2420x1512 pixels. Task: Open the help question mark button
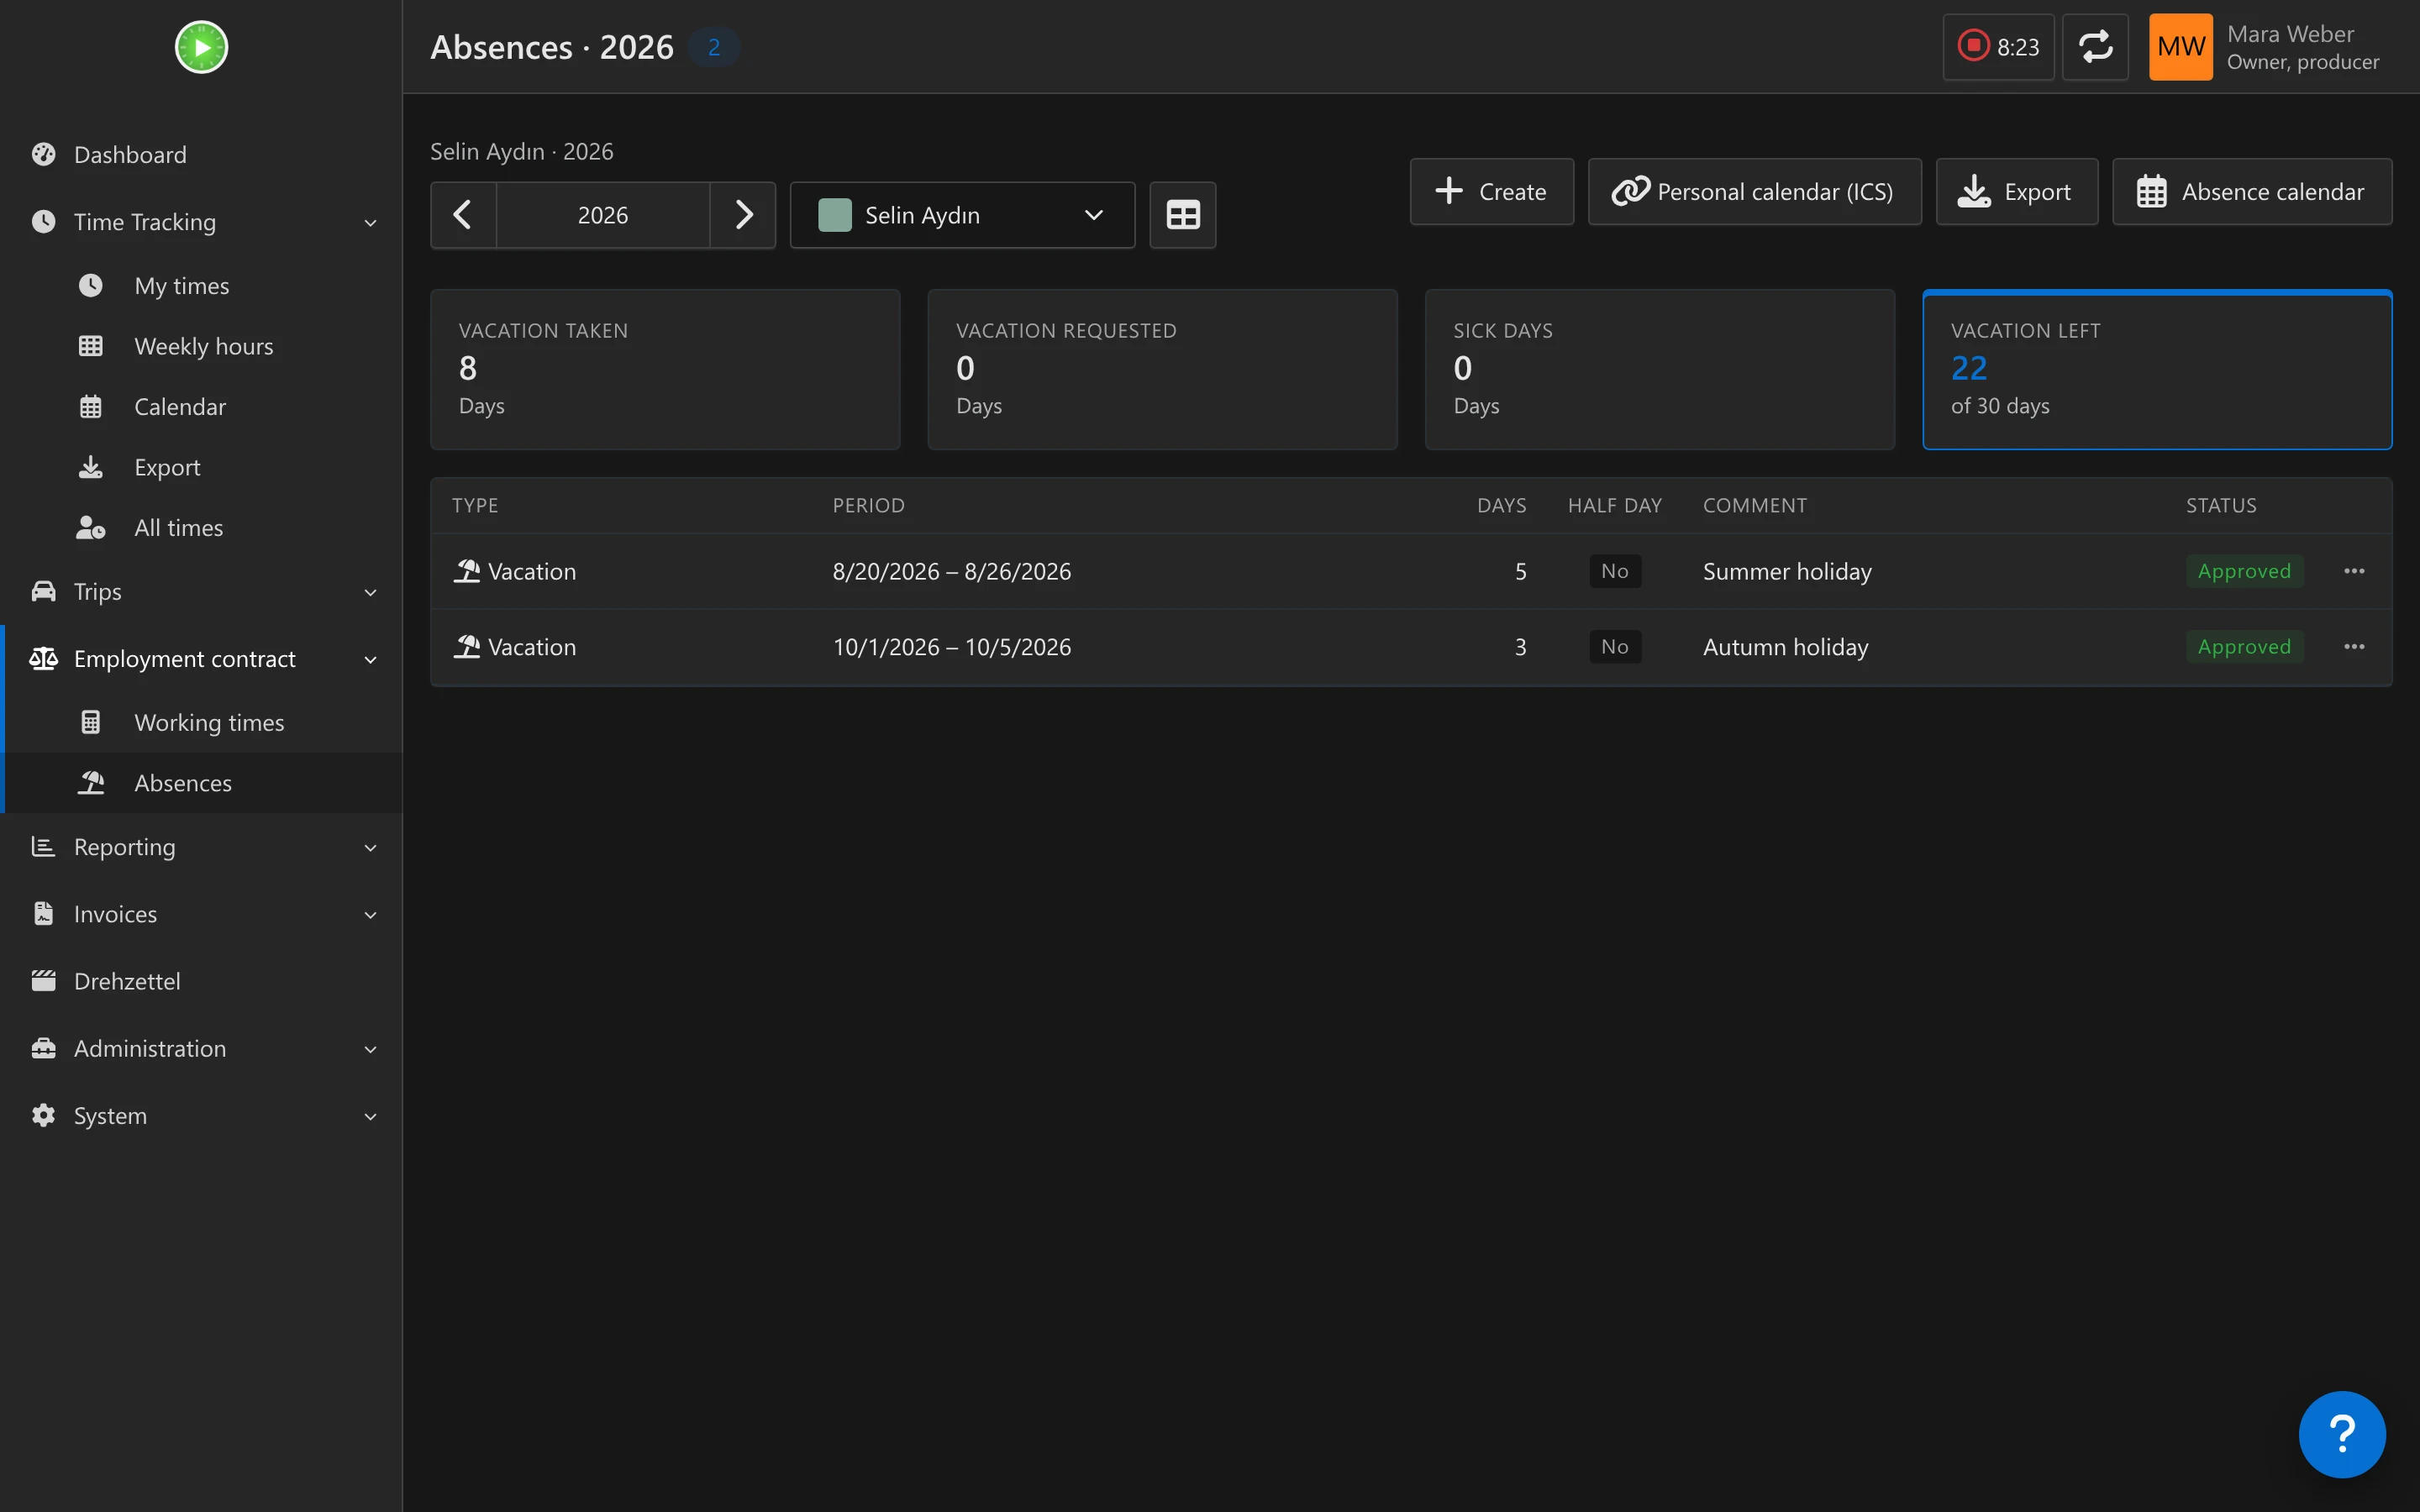(x=2342, y=1434)
